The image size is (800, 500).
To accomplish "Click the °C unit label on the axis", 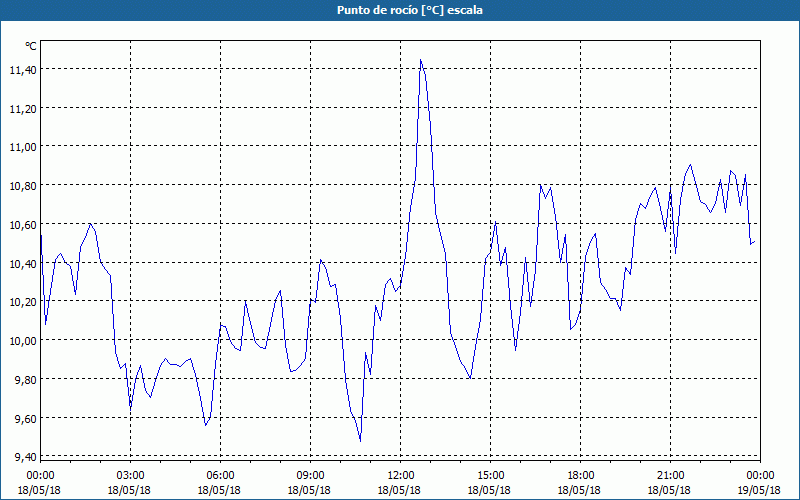I will [x=31, y=46].
